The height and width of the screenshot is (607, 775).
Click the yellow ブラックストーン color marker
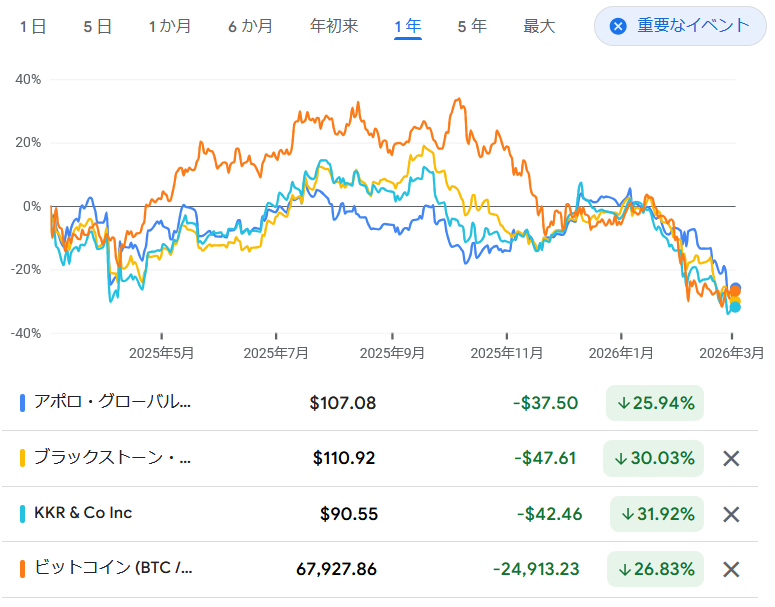click(x=22, y=458)
